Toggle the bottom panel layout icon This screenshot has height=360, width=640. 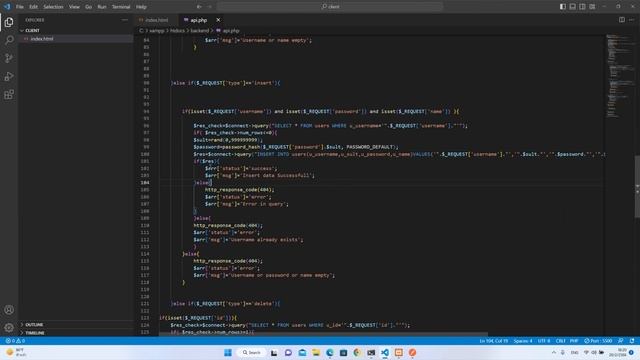[x=573, y=7]
